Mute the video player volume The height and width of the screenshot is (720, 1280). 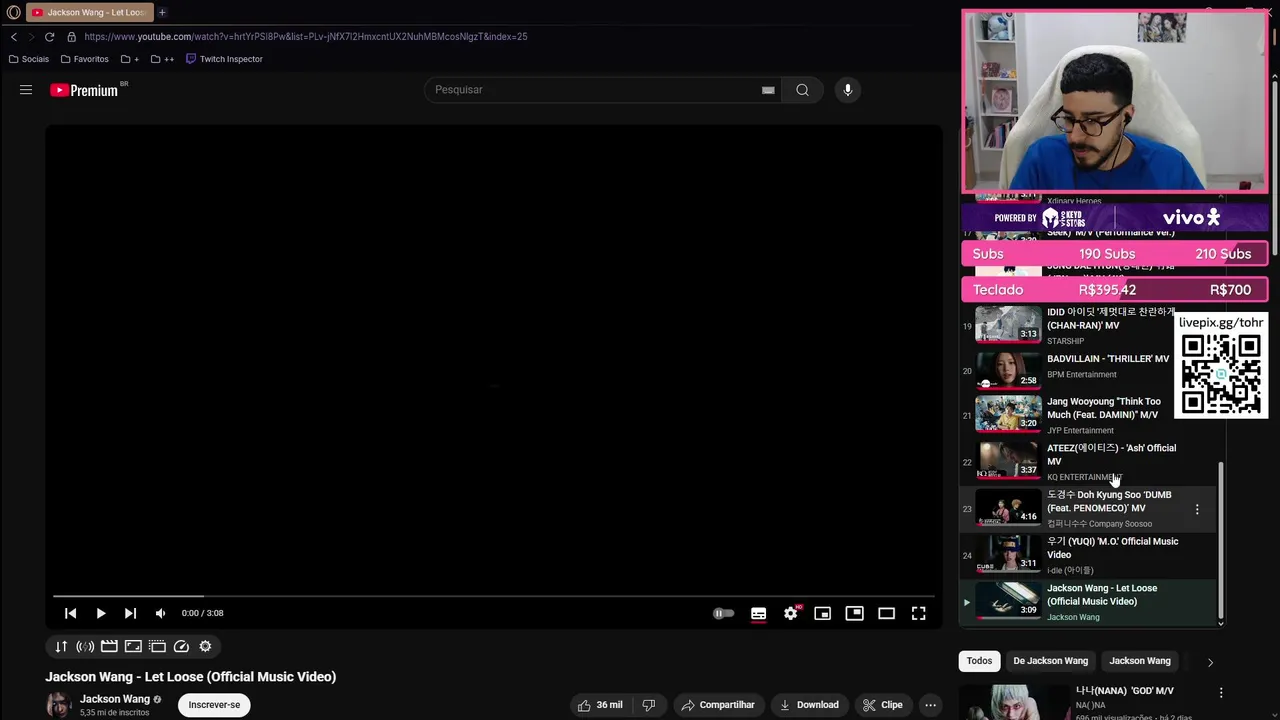(x=160, y=613)
